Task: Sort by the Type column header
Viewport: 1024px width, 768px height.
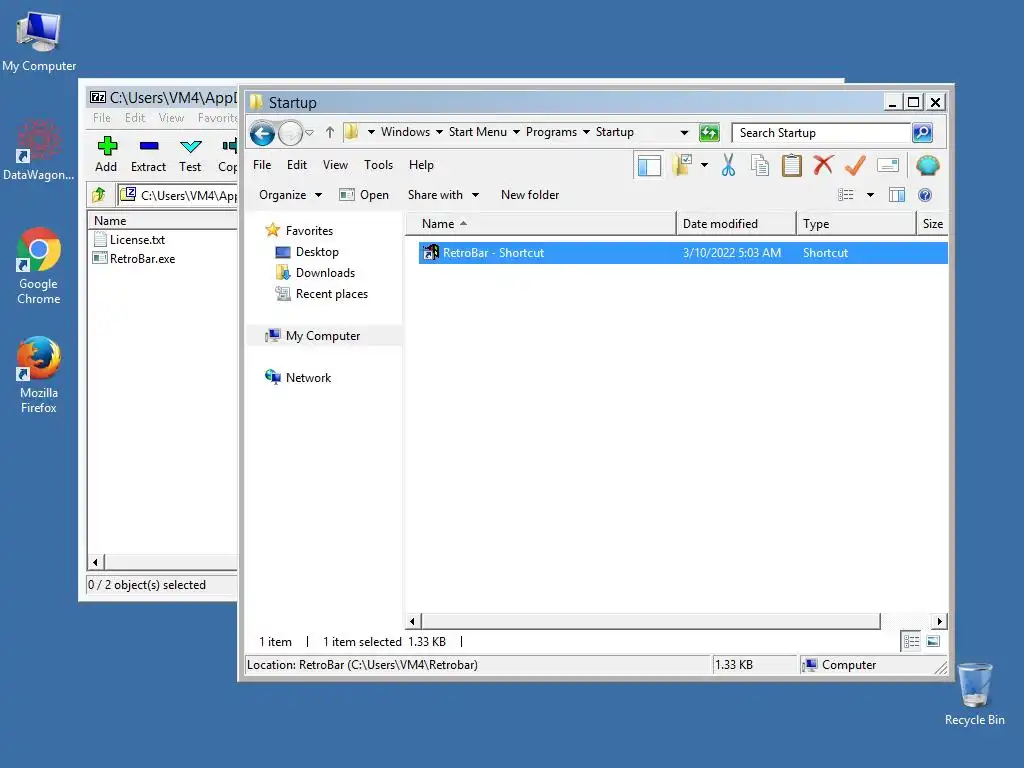Action: point(856,223)
